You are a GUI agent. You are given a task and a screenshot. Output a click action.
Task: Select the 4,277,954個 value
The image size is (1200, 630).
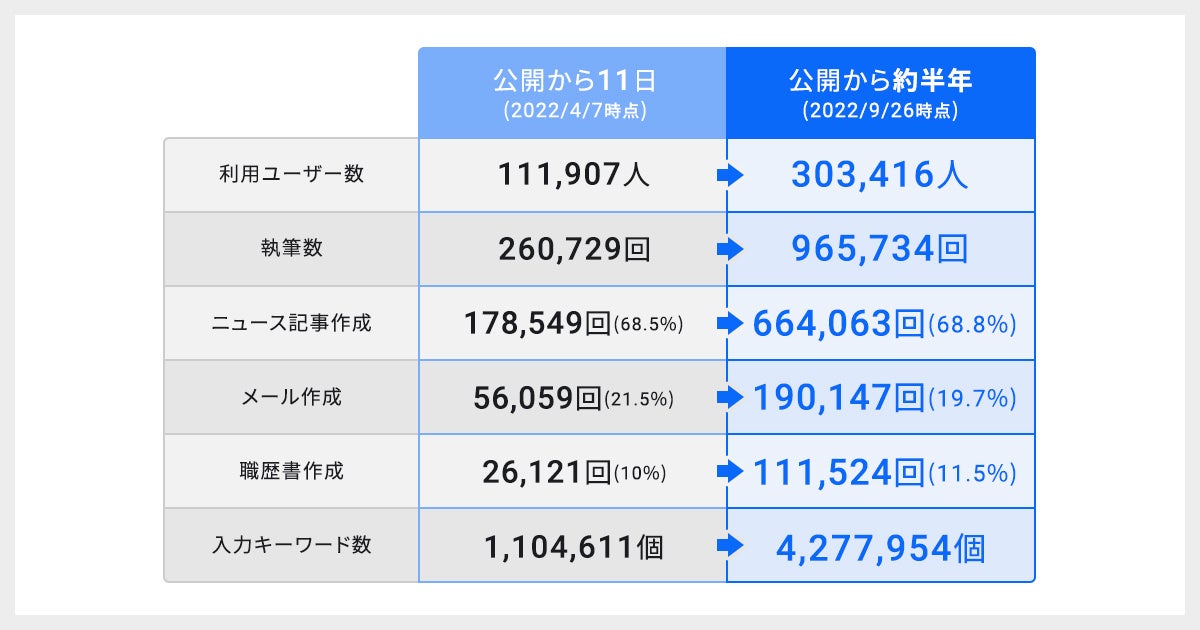(879, 547)
